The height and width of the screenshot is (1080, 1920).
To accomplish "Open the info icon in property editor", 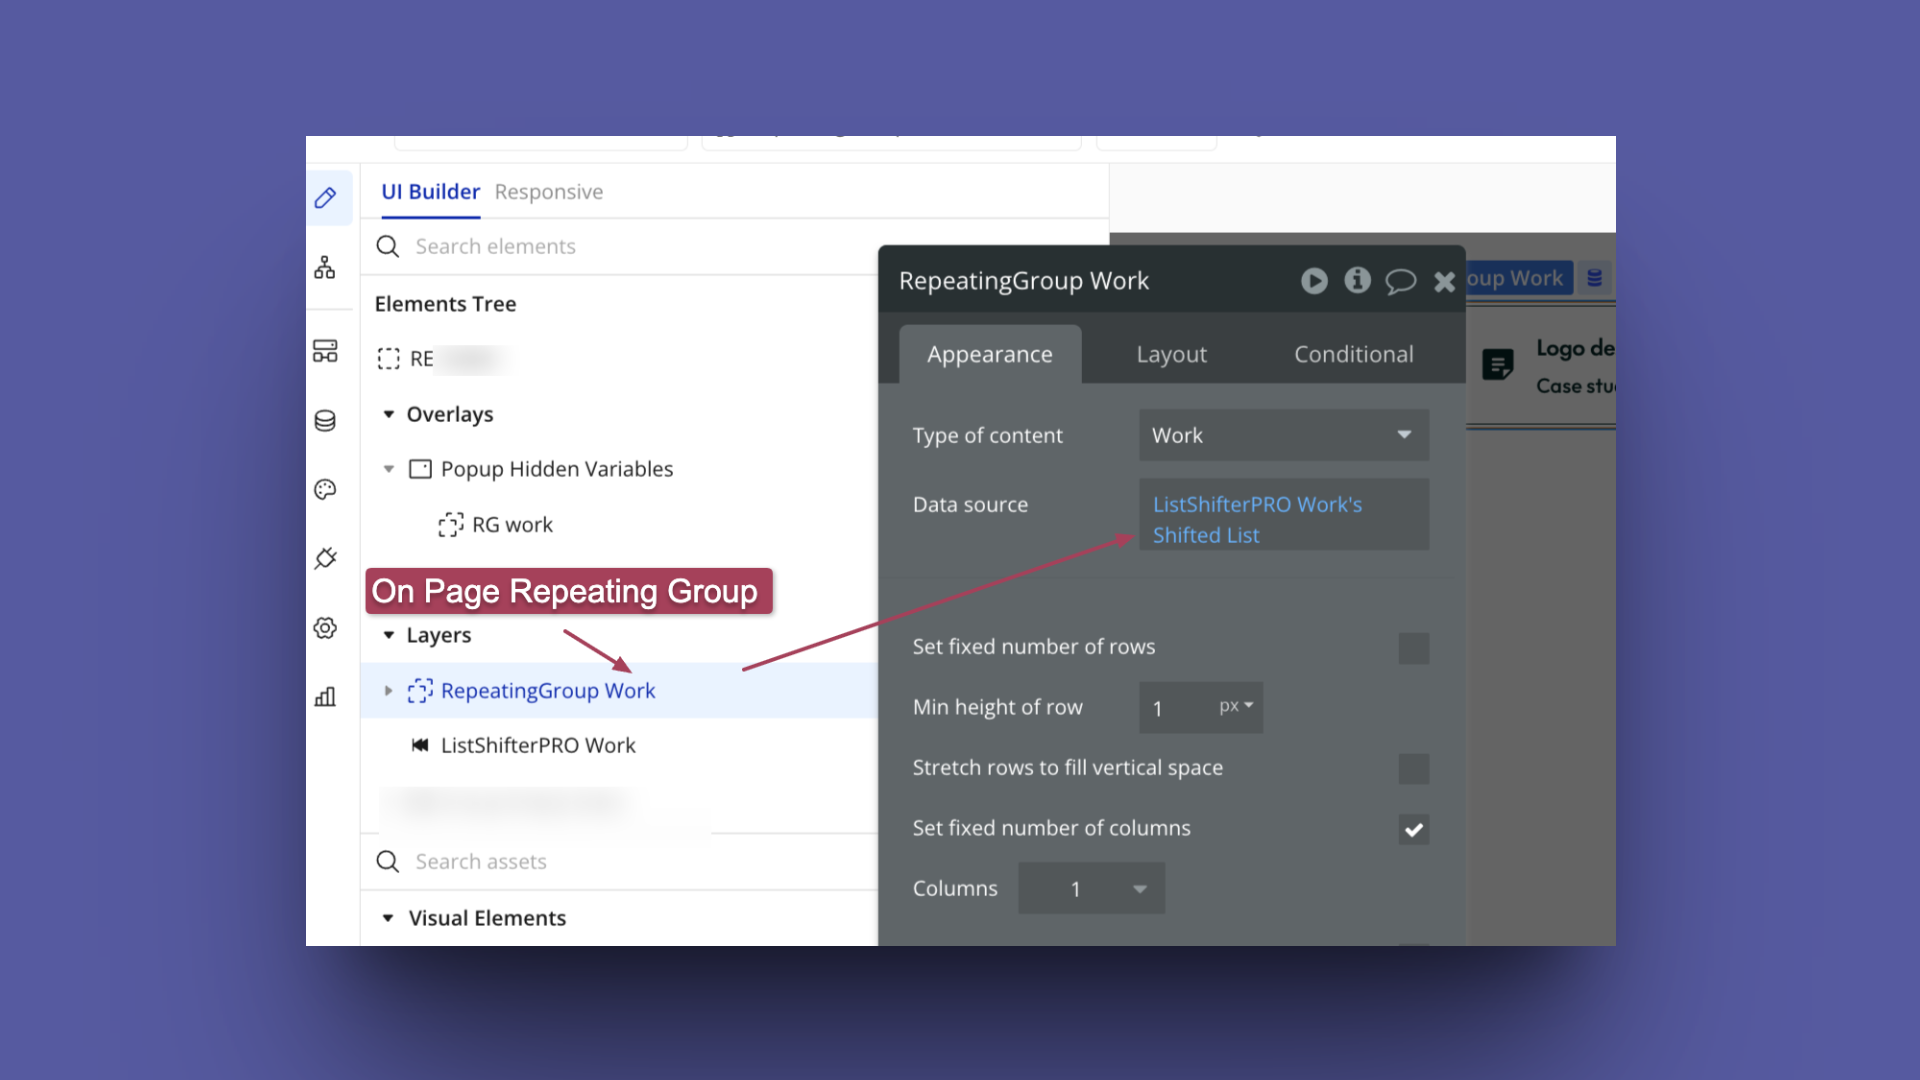I will [1357, 280].
